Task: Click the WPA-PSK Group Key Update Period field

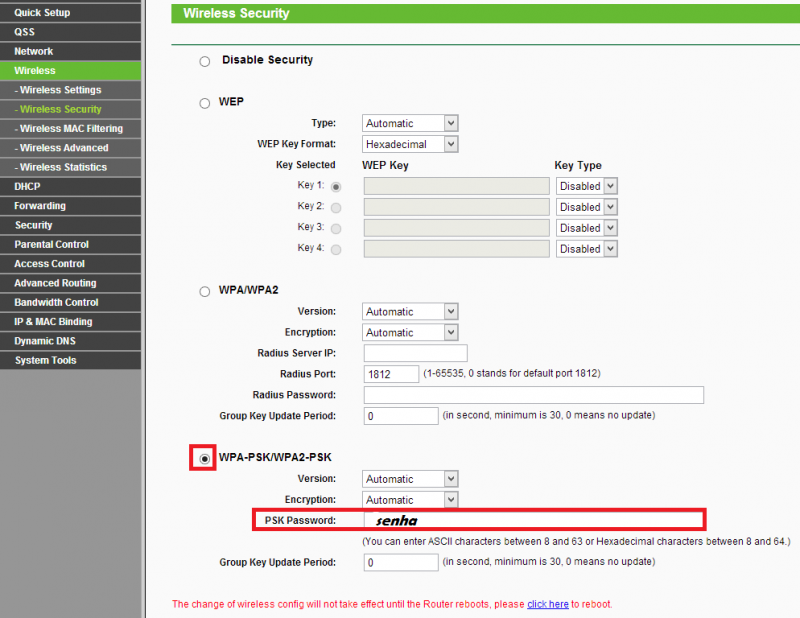Action: 401,562
